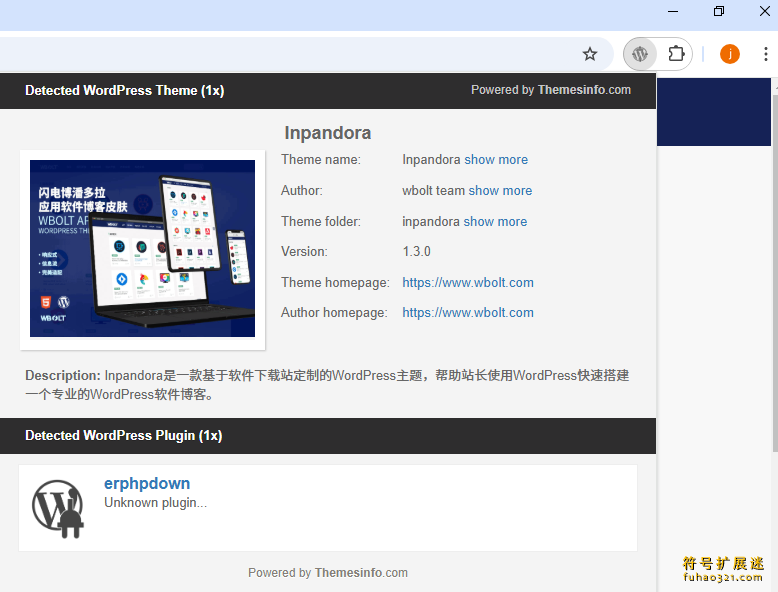Click the Inpandora theme title
This screenshot has width=778, height=592.
(327, 132)
